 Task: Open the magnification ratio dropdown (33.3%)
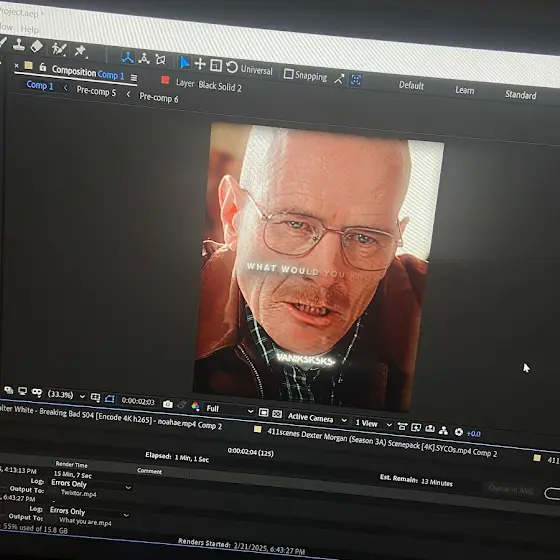click(66, 395)
